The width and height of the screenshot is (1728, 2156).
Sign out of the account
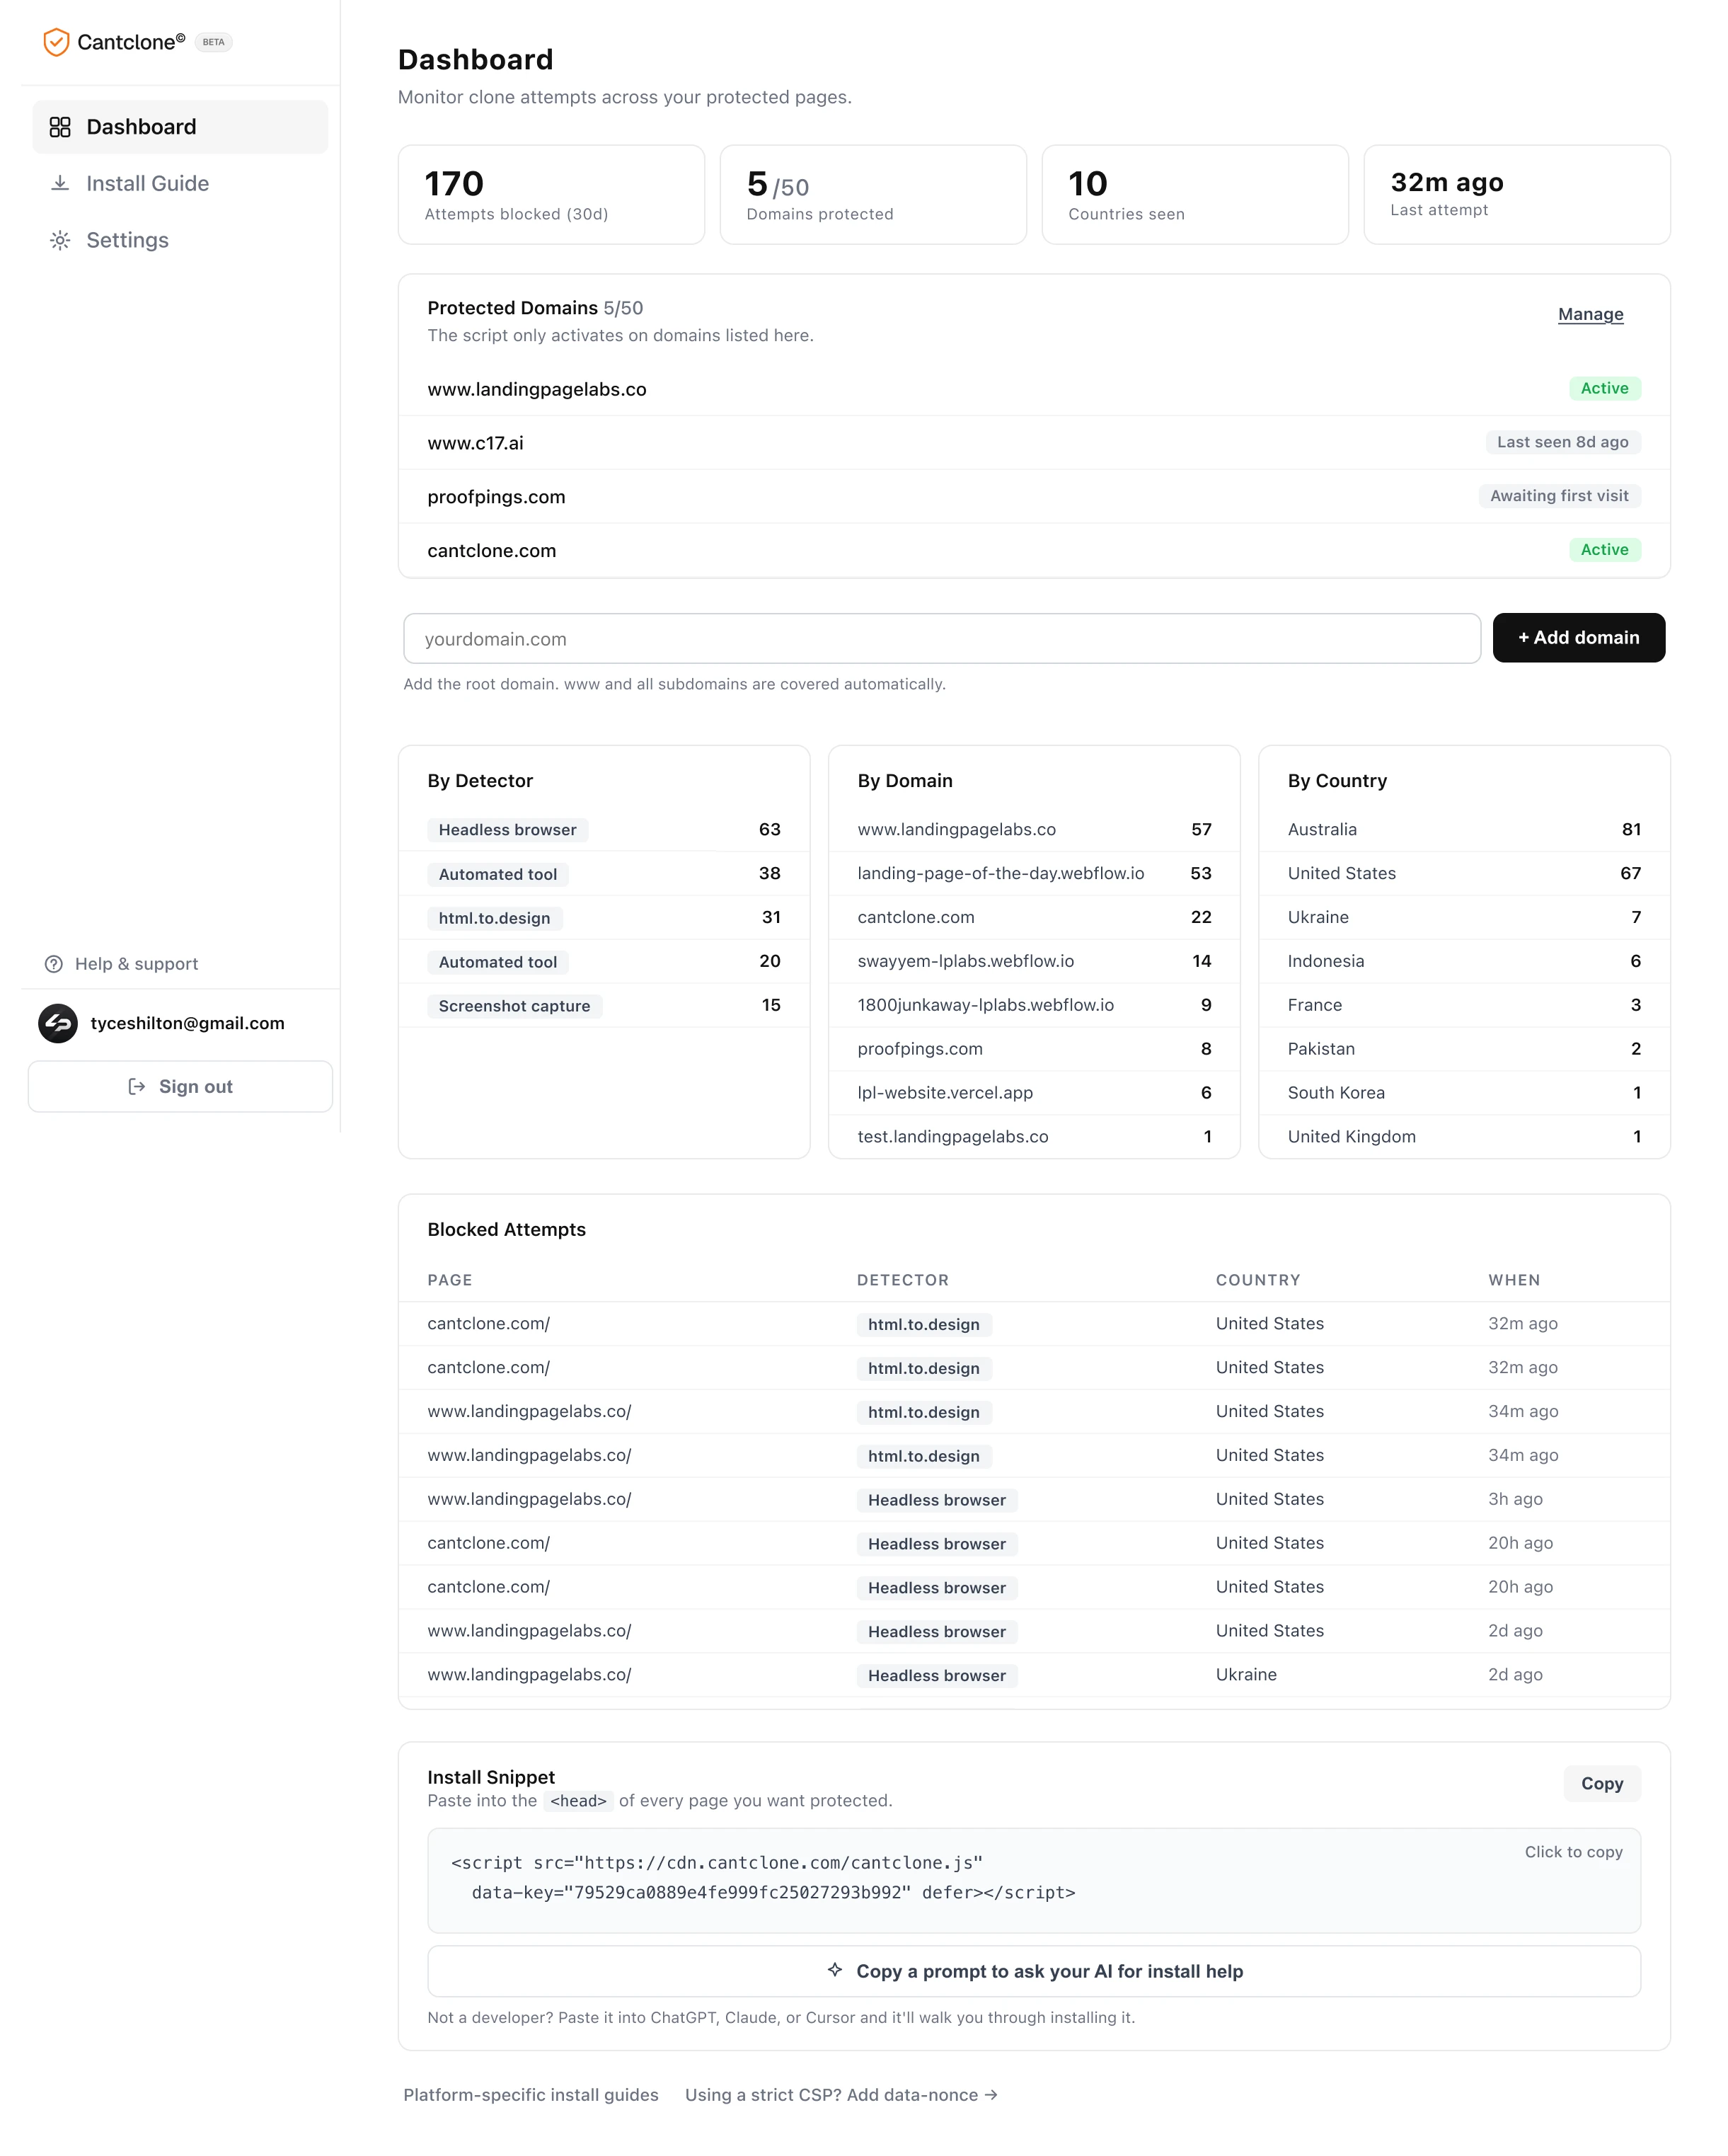tap(180, 1086)
